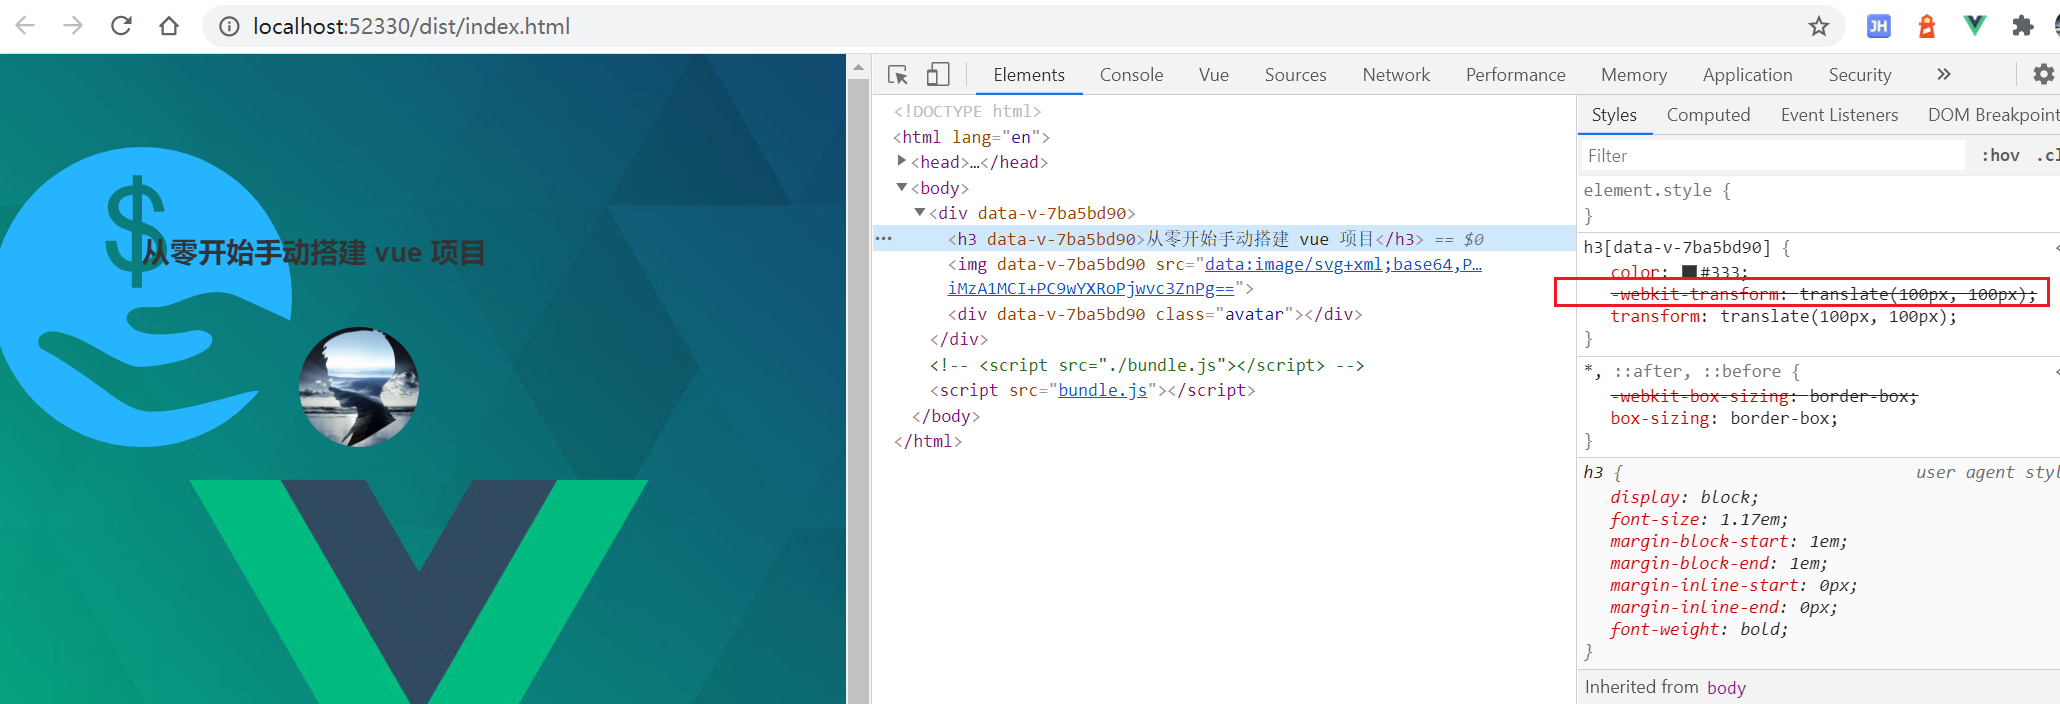Open the Memory tab

pyautogui.click(x=1634, y=75)
